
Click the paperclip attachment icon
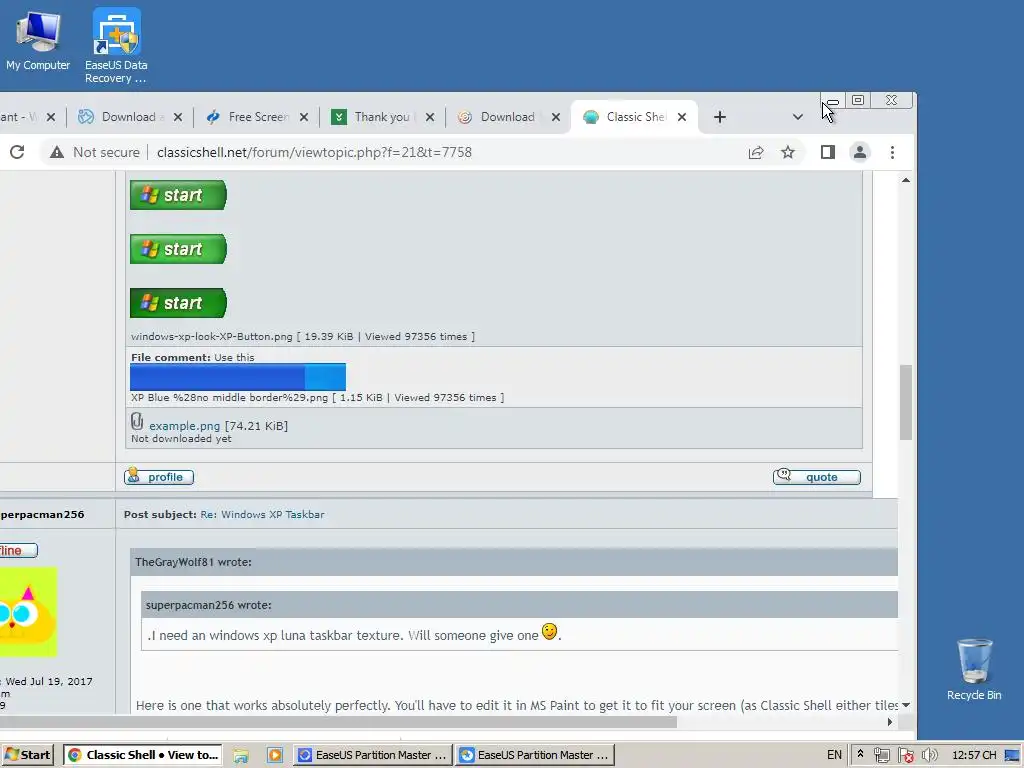click(136, 421)
